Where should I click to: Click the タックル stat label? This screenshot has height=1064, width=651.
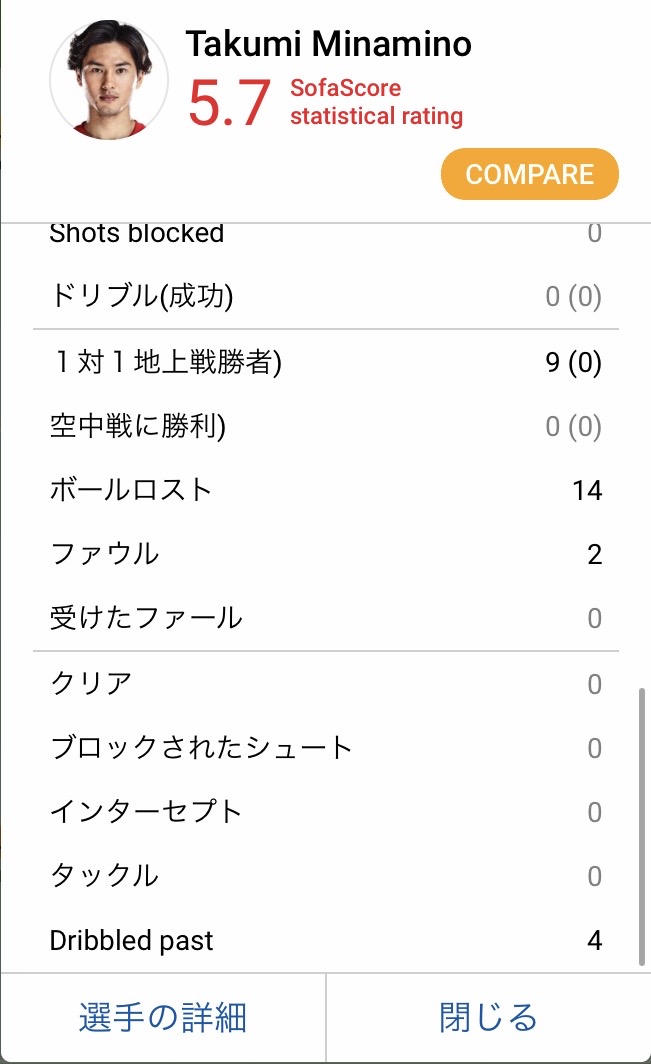coord(104,876)
